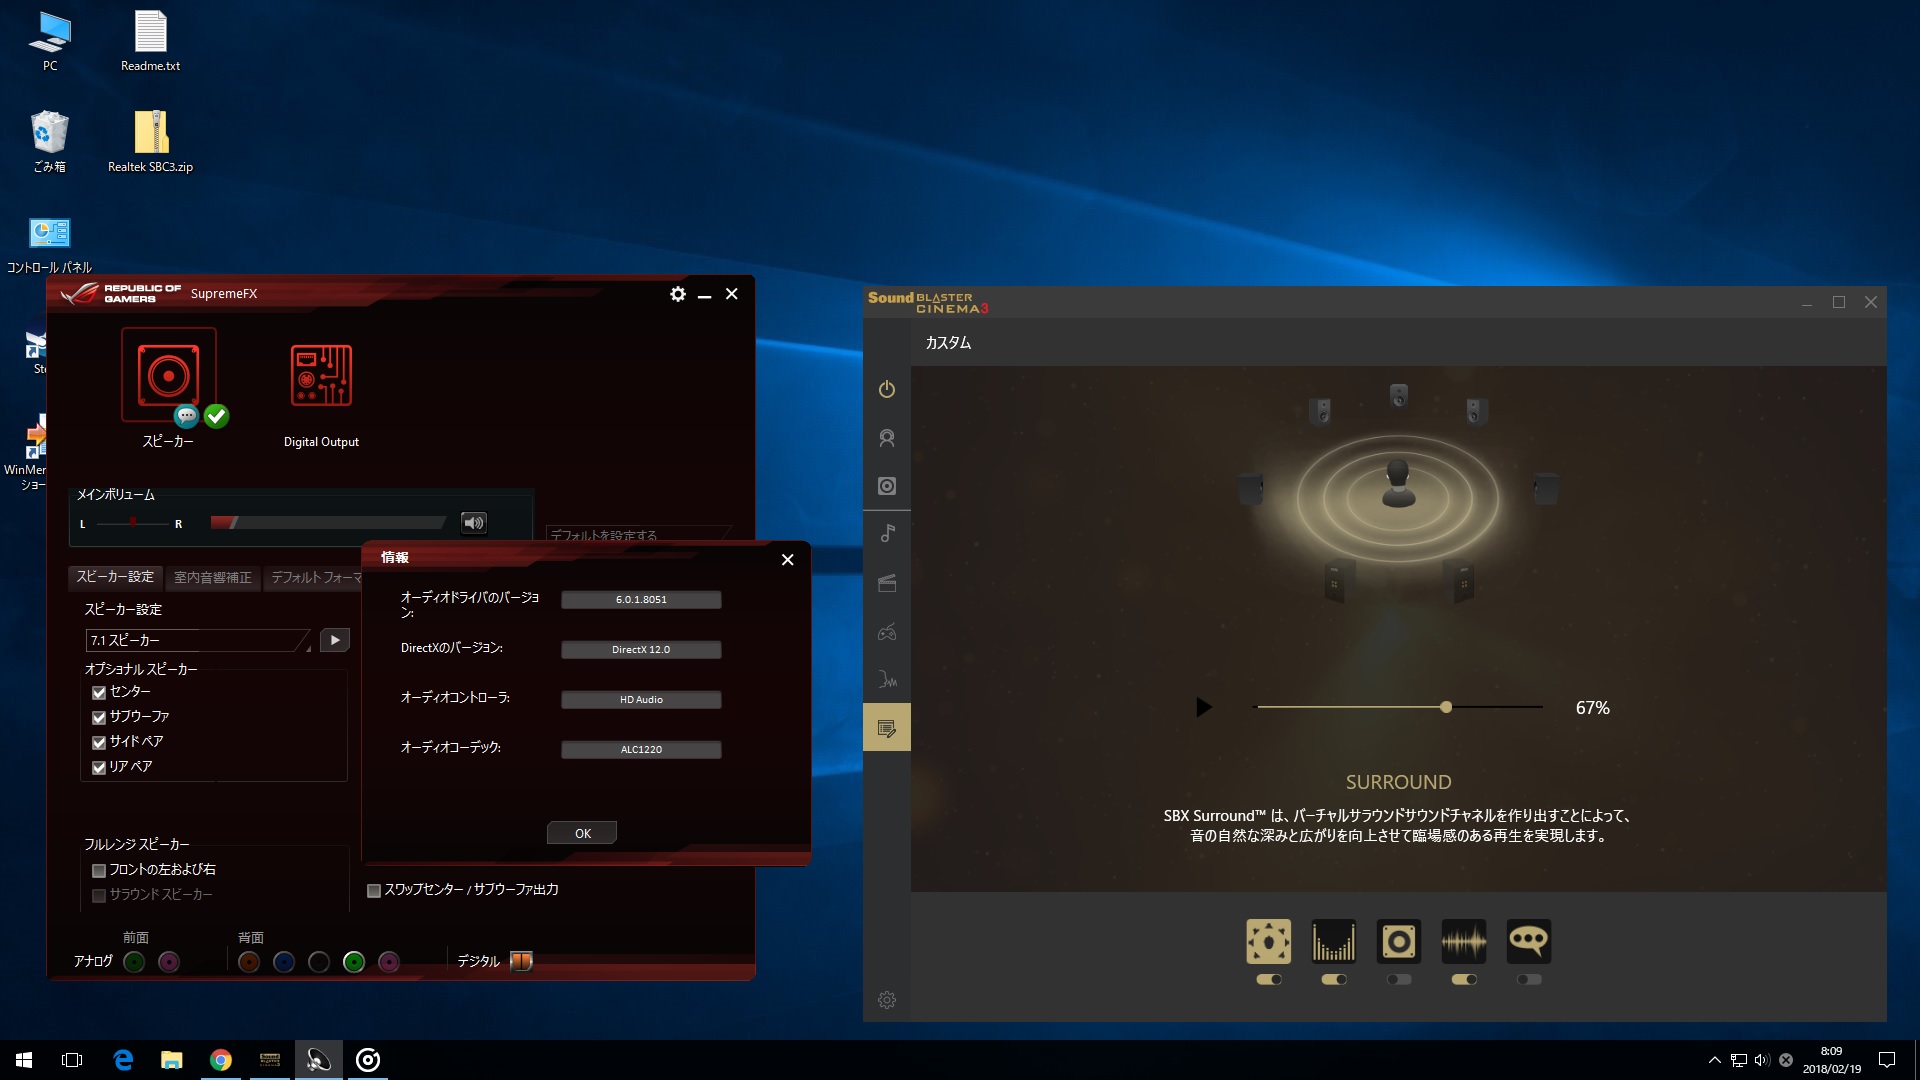The image size is (1920, 1080).
Task: Click the digital output connector icon
Action: (x=521, y=961)
